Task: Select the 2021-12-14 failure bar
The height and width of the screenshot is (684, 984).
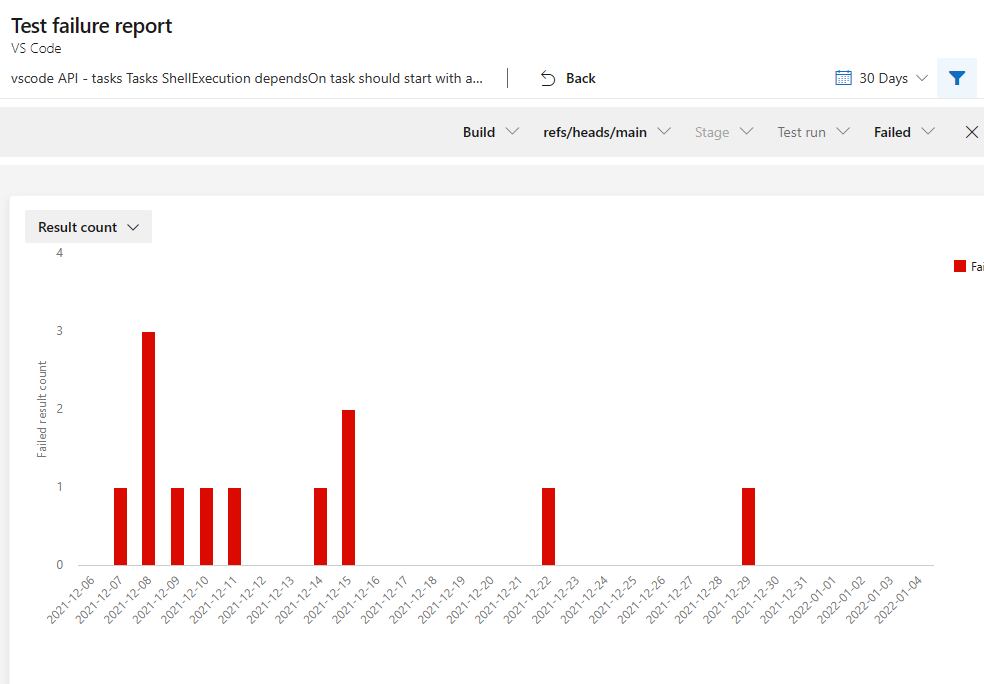Action: click(x=320, y=526)
